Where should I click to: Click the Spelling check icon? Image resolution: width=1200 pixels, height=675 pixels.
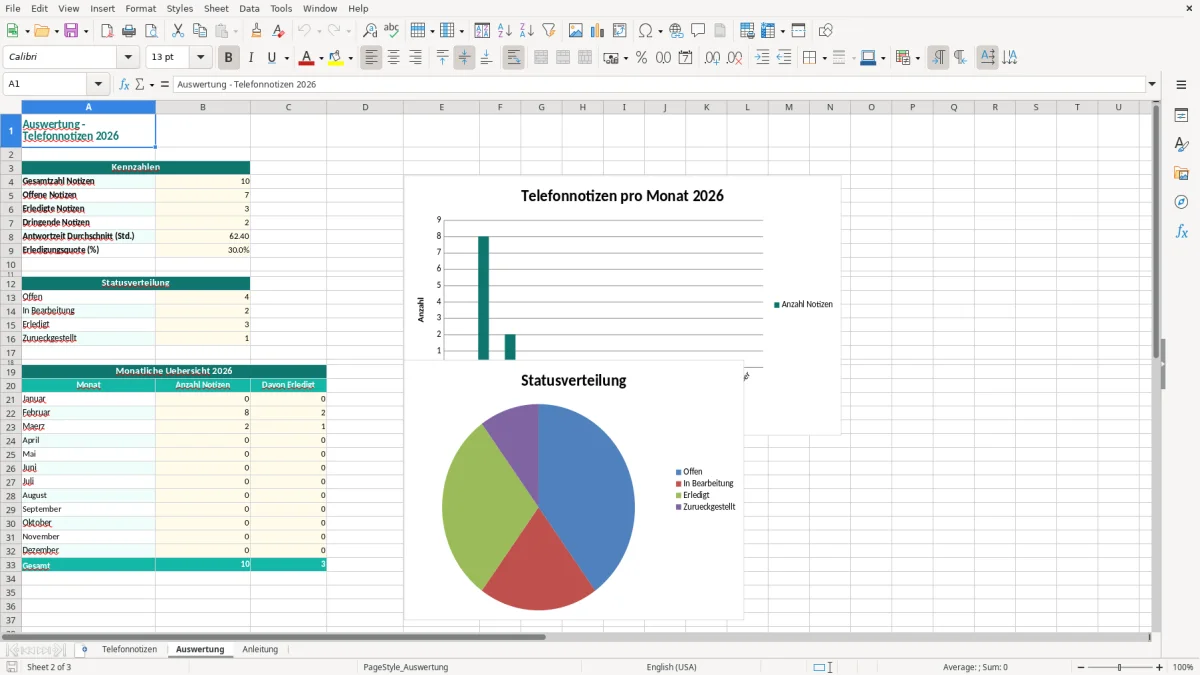[392, 31]
